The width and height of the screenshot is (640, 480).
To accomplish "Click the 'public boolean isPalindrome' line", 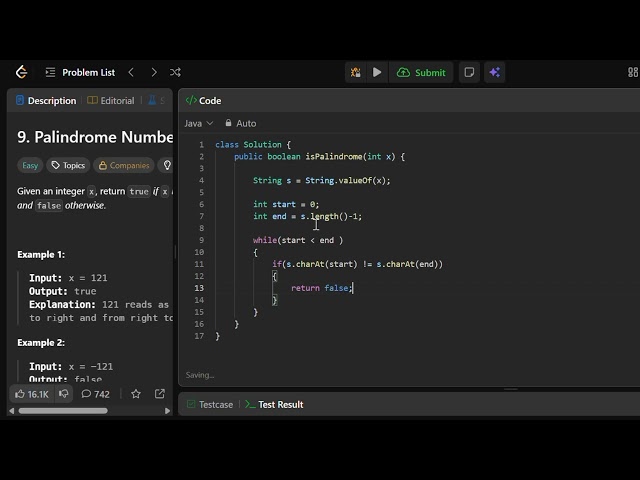I will [320, 157].
